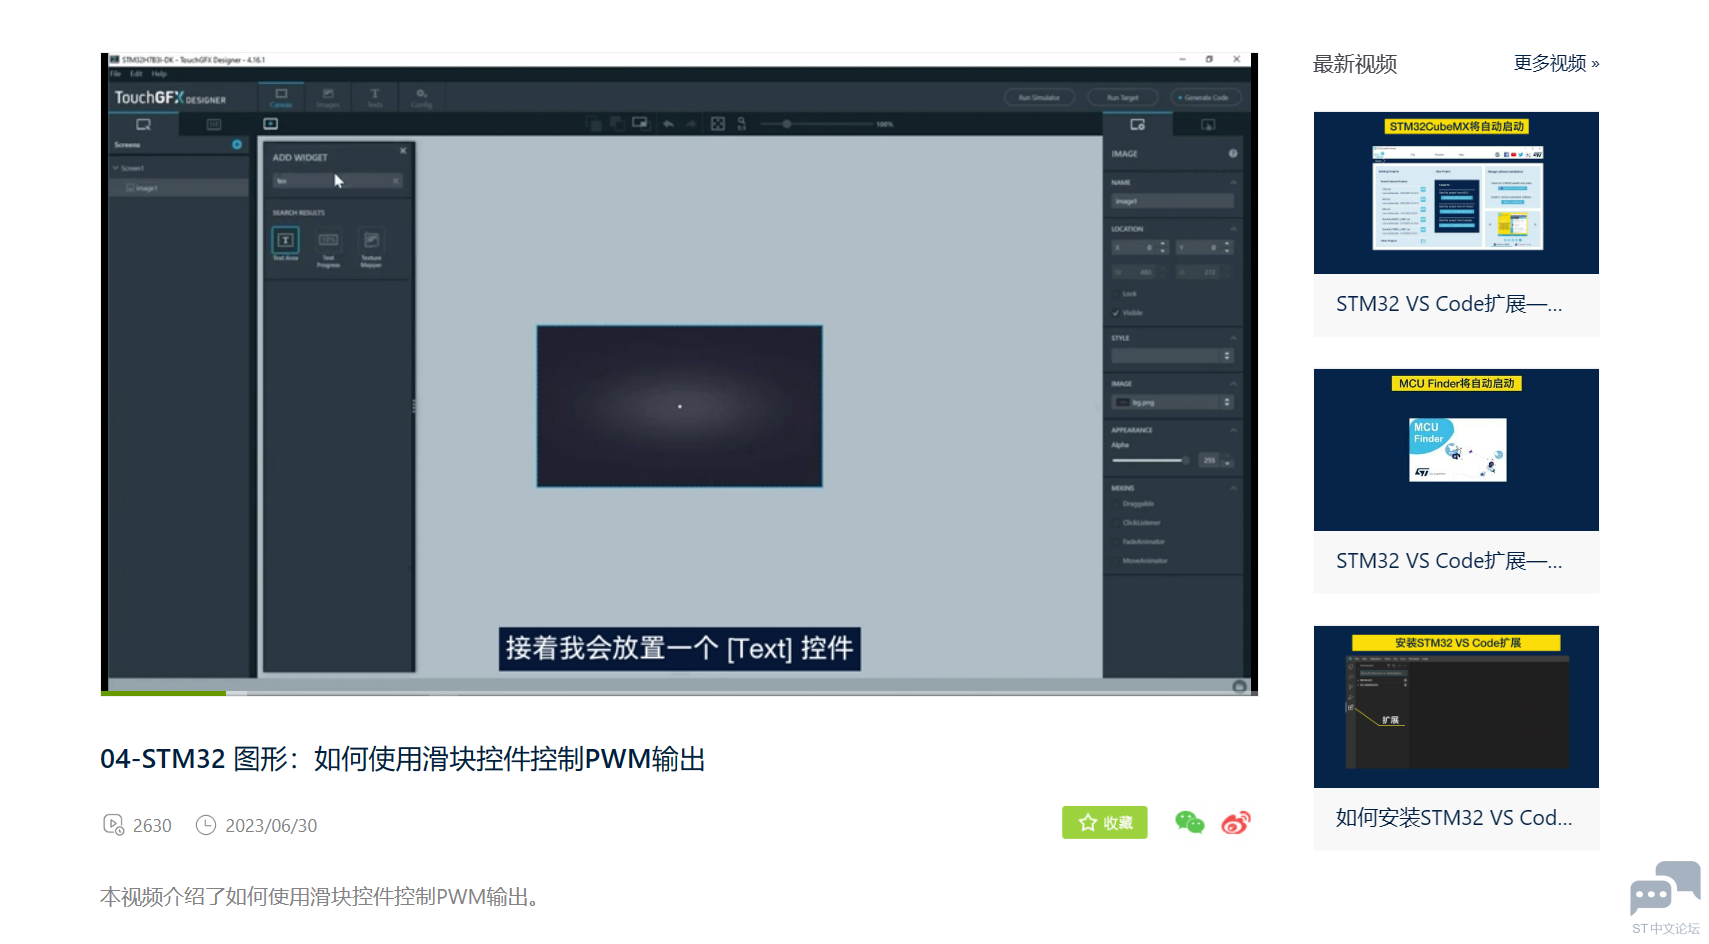Open STM32CubeMX auto-start video thumbnail

1456,193
